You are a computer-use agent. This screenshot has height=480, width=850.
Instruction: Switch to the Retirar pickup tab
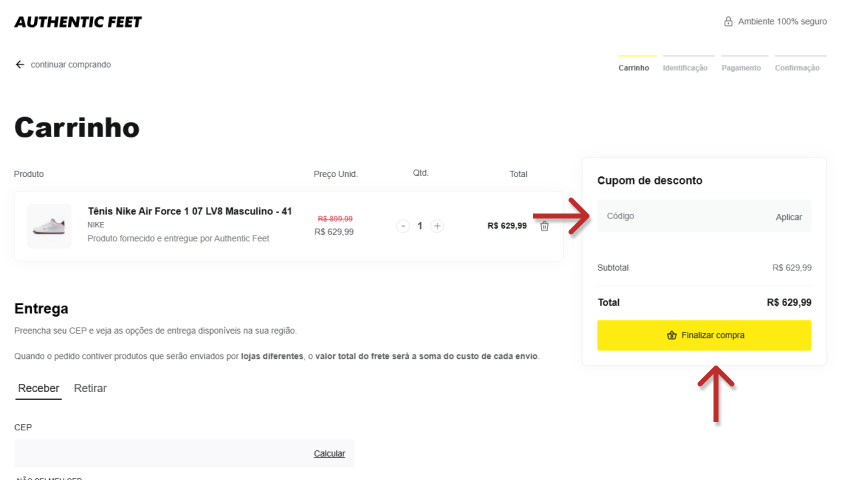coord(90,388)
